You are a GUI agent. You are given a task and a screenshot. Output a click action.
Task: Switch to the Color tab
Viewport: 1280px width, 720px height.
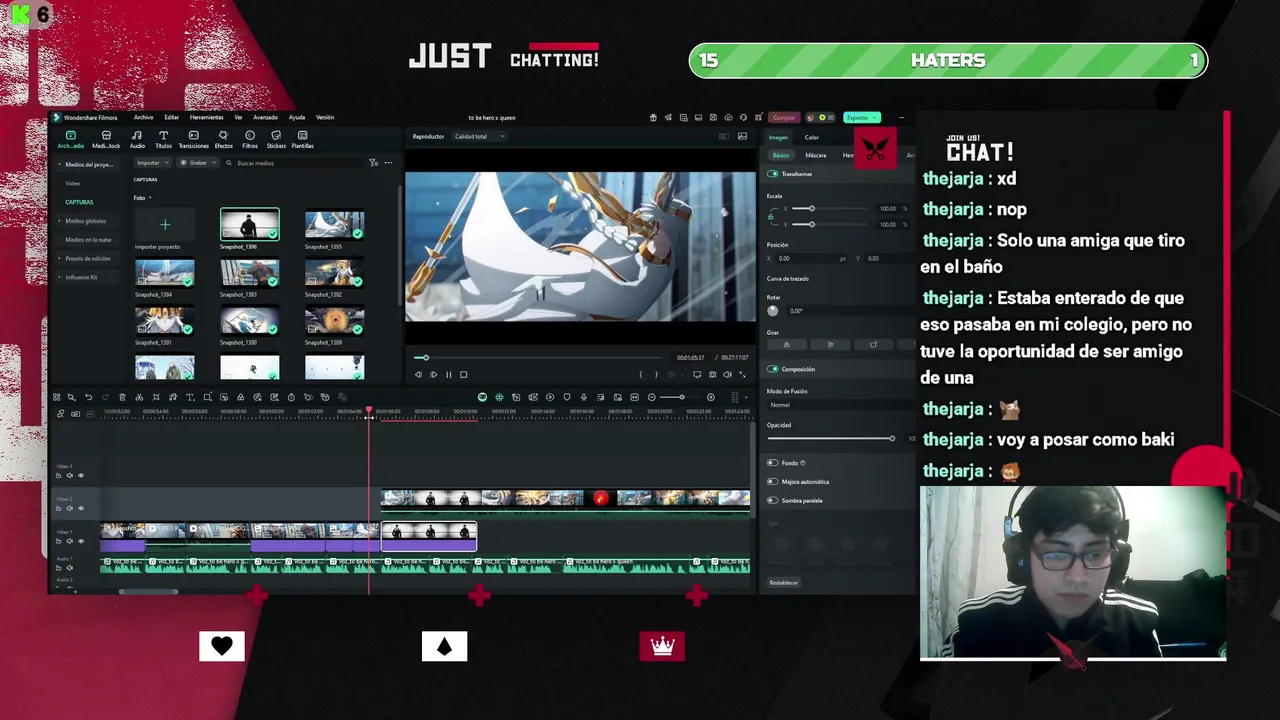click(812, 137)
